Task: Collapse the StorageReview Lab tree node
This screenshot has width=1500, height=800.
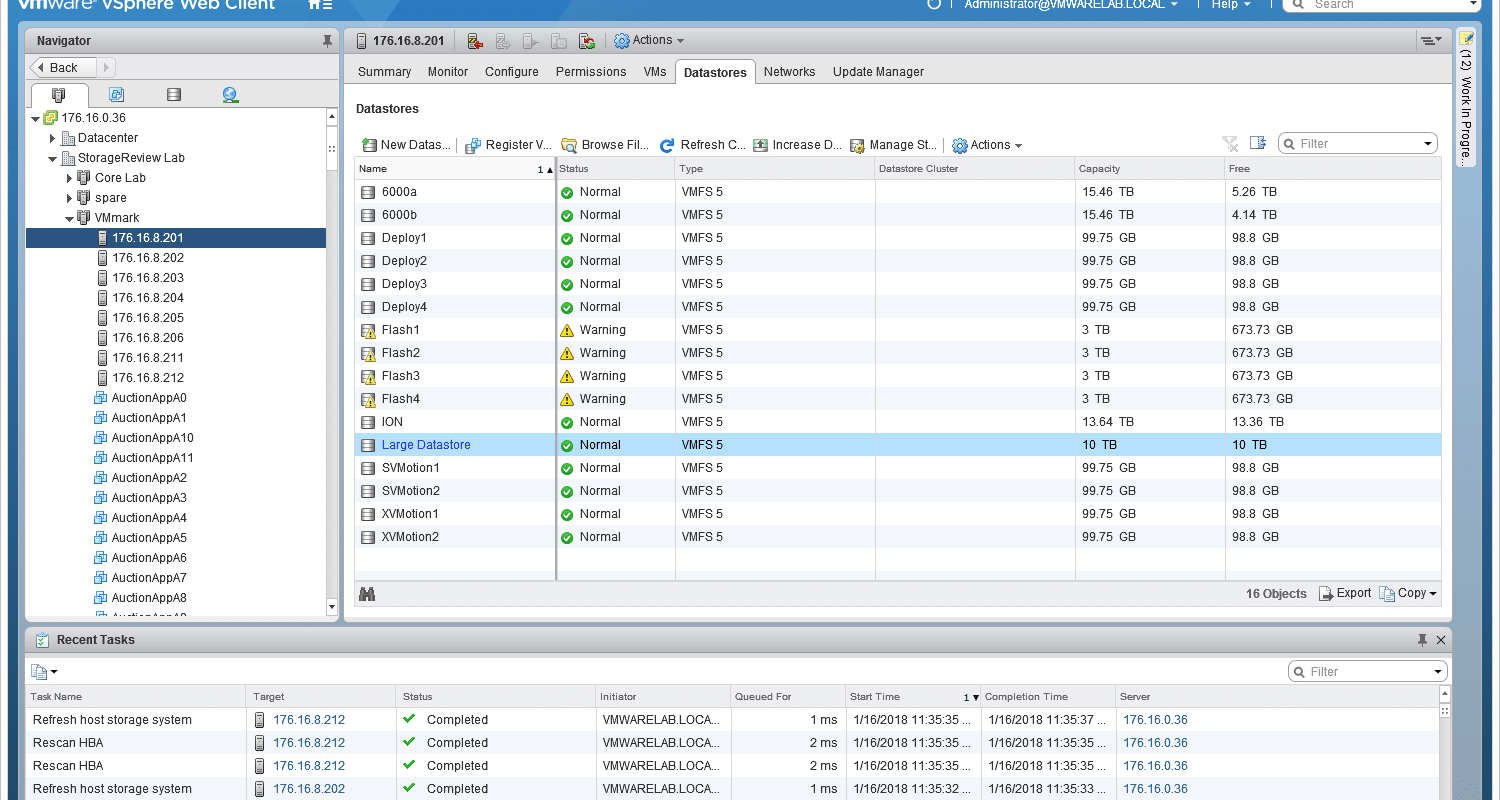Action: coord(53,158)
